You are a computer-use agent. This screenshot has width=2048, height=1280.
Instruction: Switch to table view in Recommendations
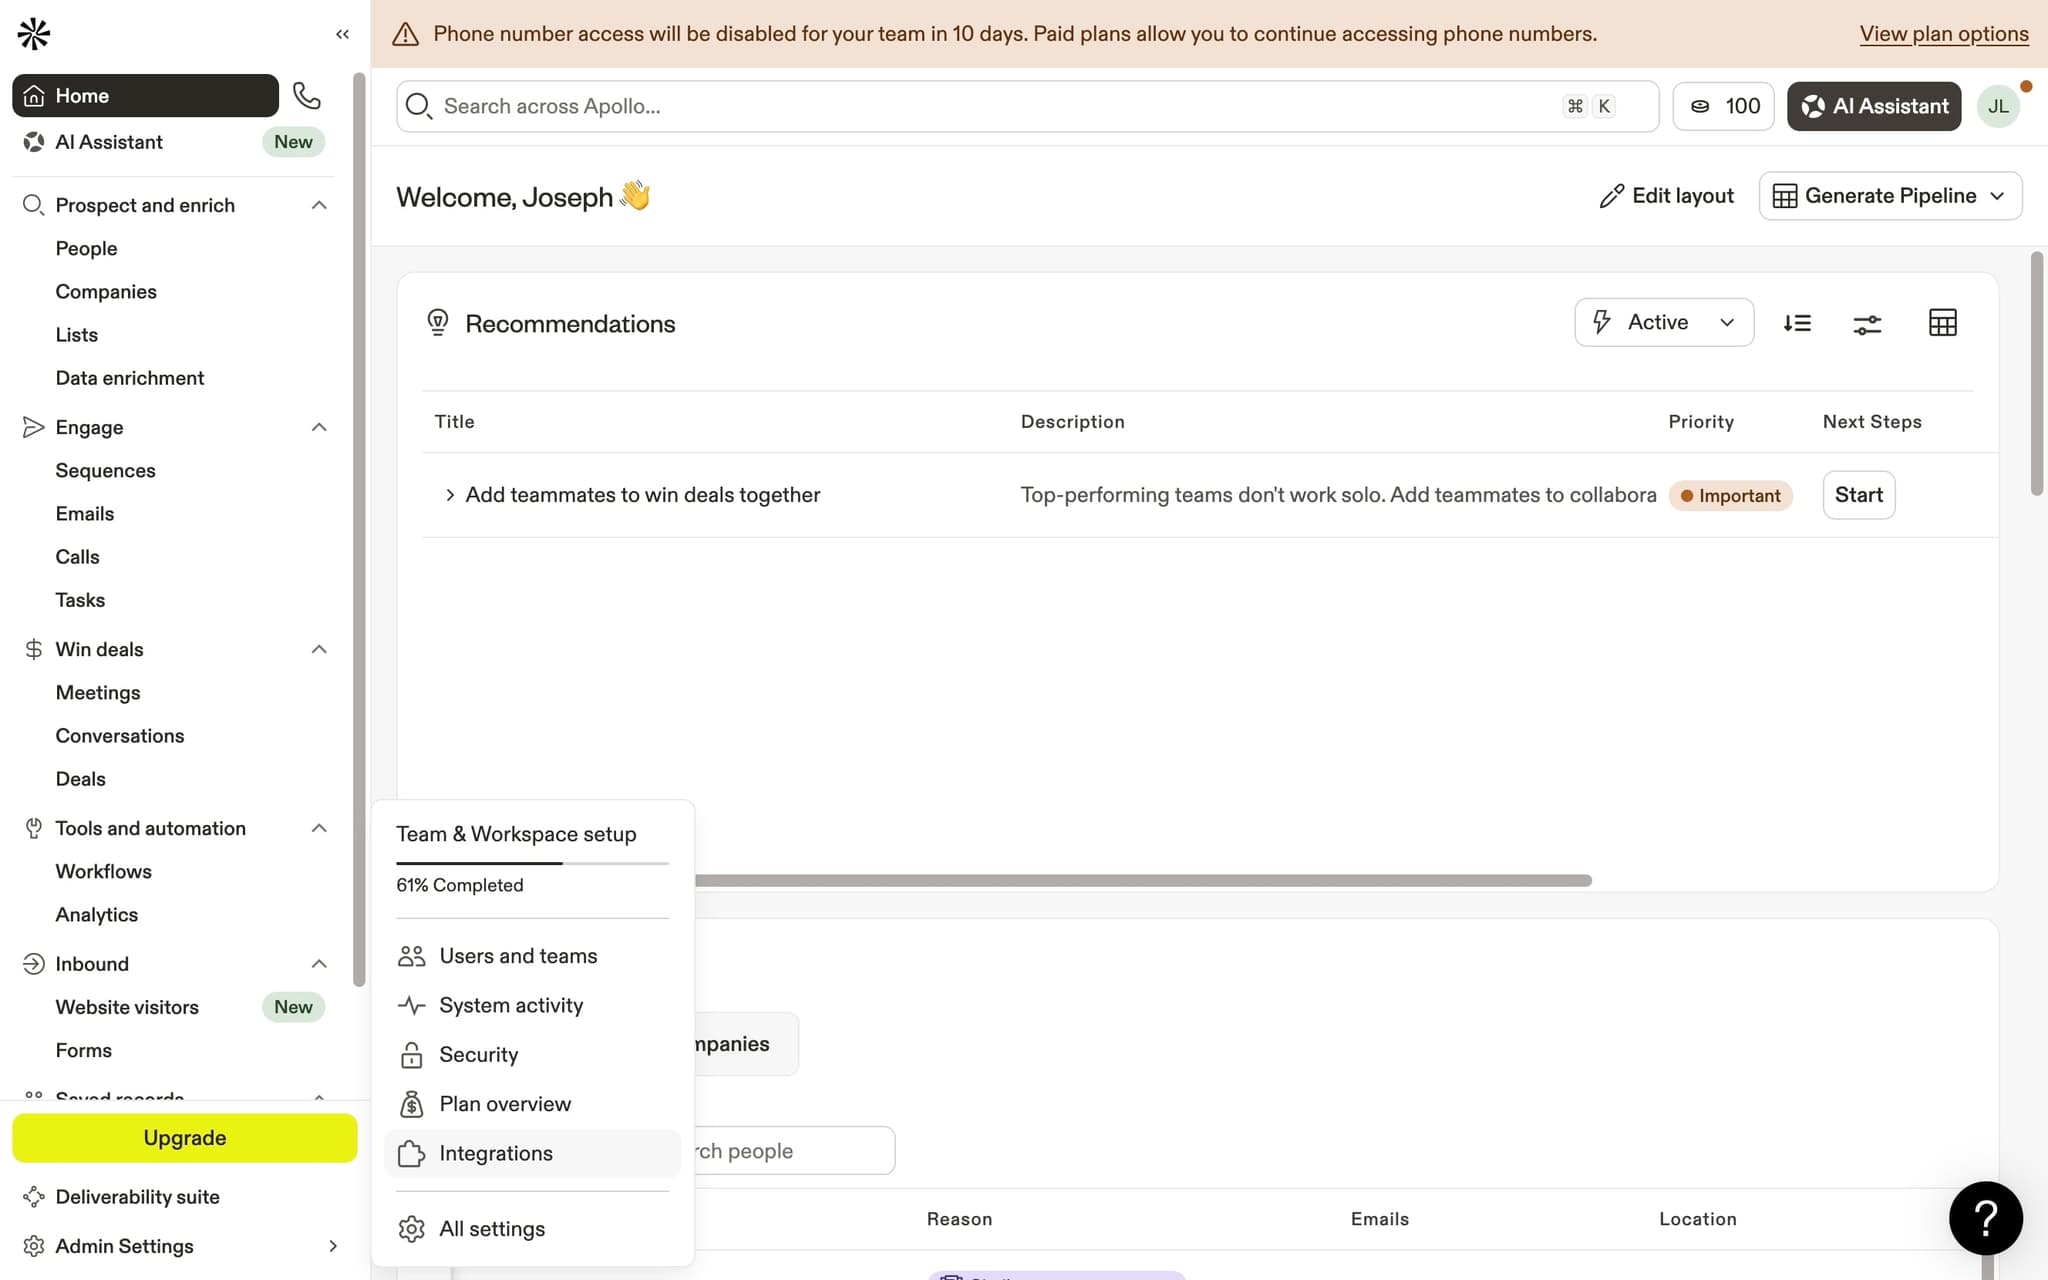click(1941, 322)
